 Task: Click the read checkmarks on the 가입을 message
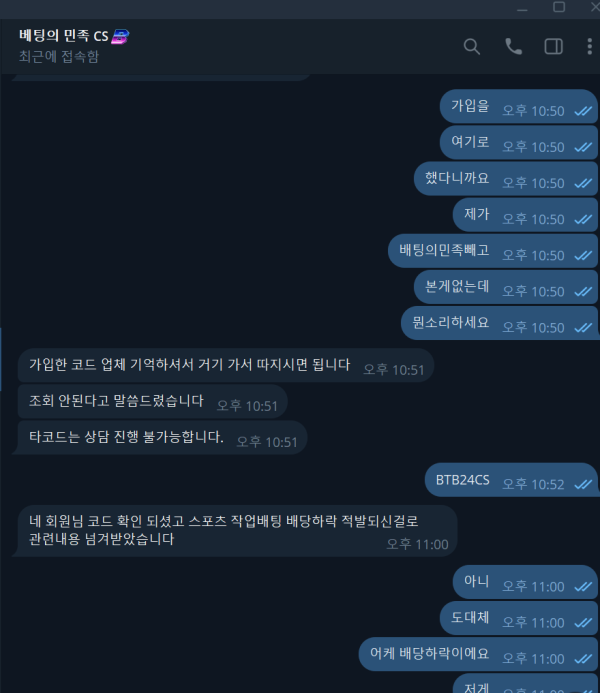tap(583, 111)
